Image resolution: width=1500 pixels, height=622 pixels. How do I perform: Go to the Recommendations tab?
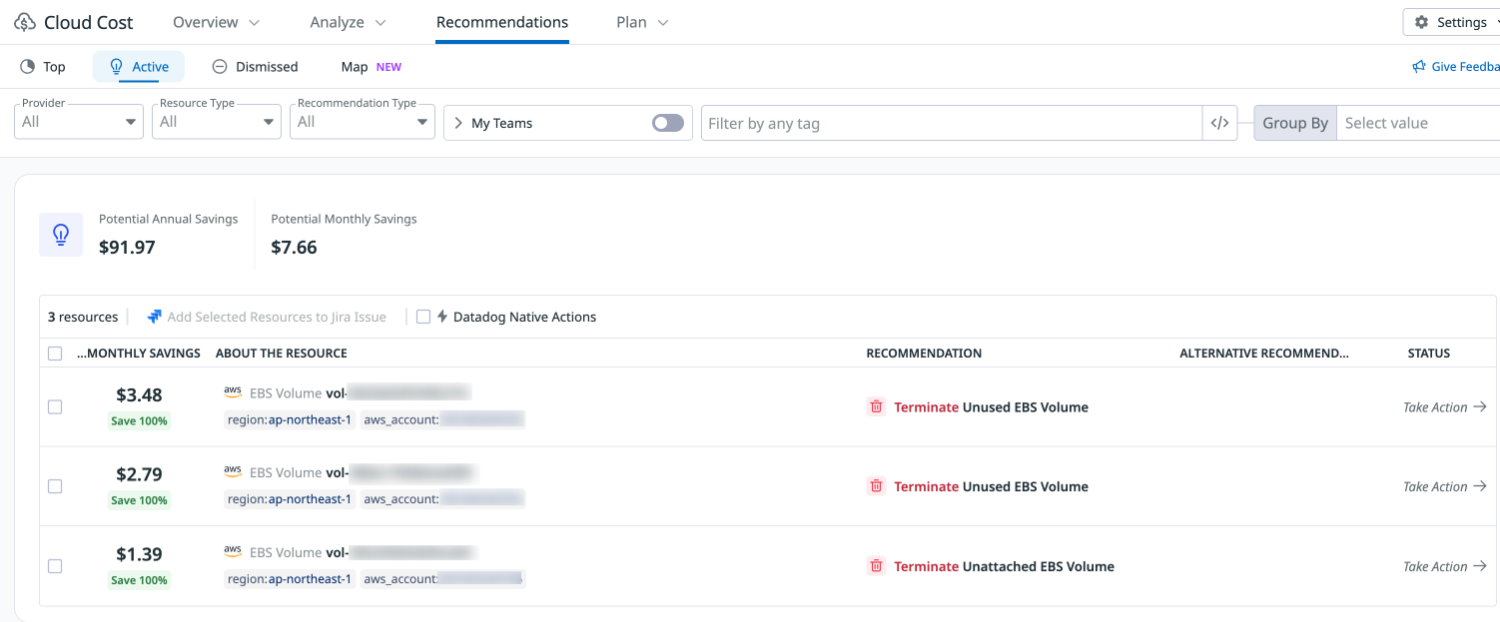click(502, 22)
